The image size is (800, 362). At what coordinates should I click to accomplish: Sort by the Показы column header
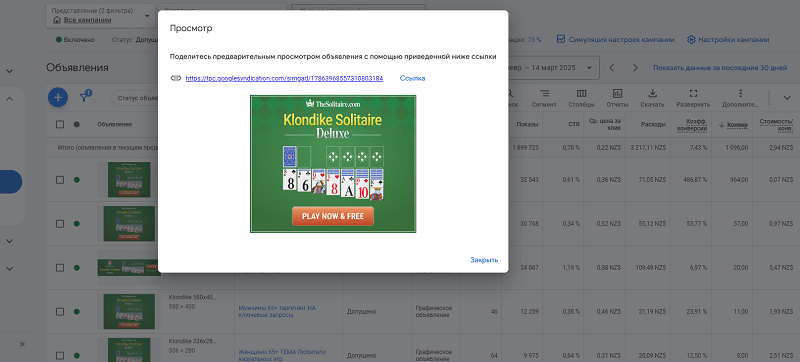527,124
